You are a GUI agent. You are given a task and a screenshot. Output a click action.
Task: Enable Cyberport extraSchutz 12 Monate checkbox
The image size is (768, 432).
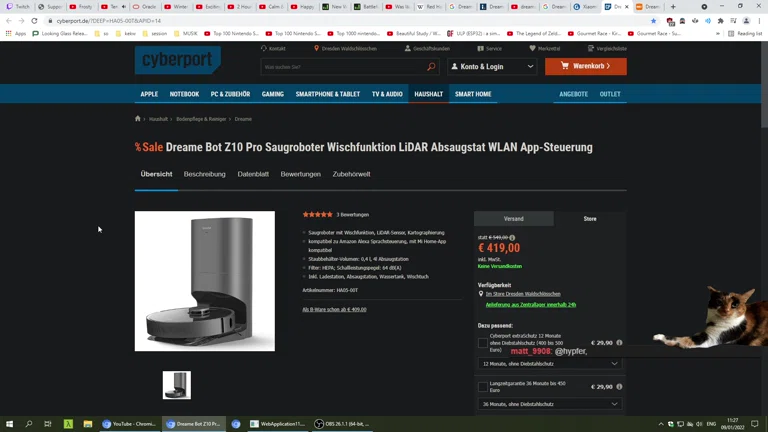tap(482, 343)
